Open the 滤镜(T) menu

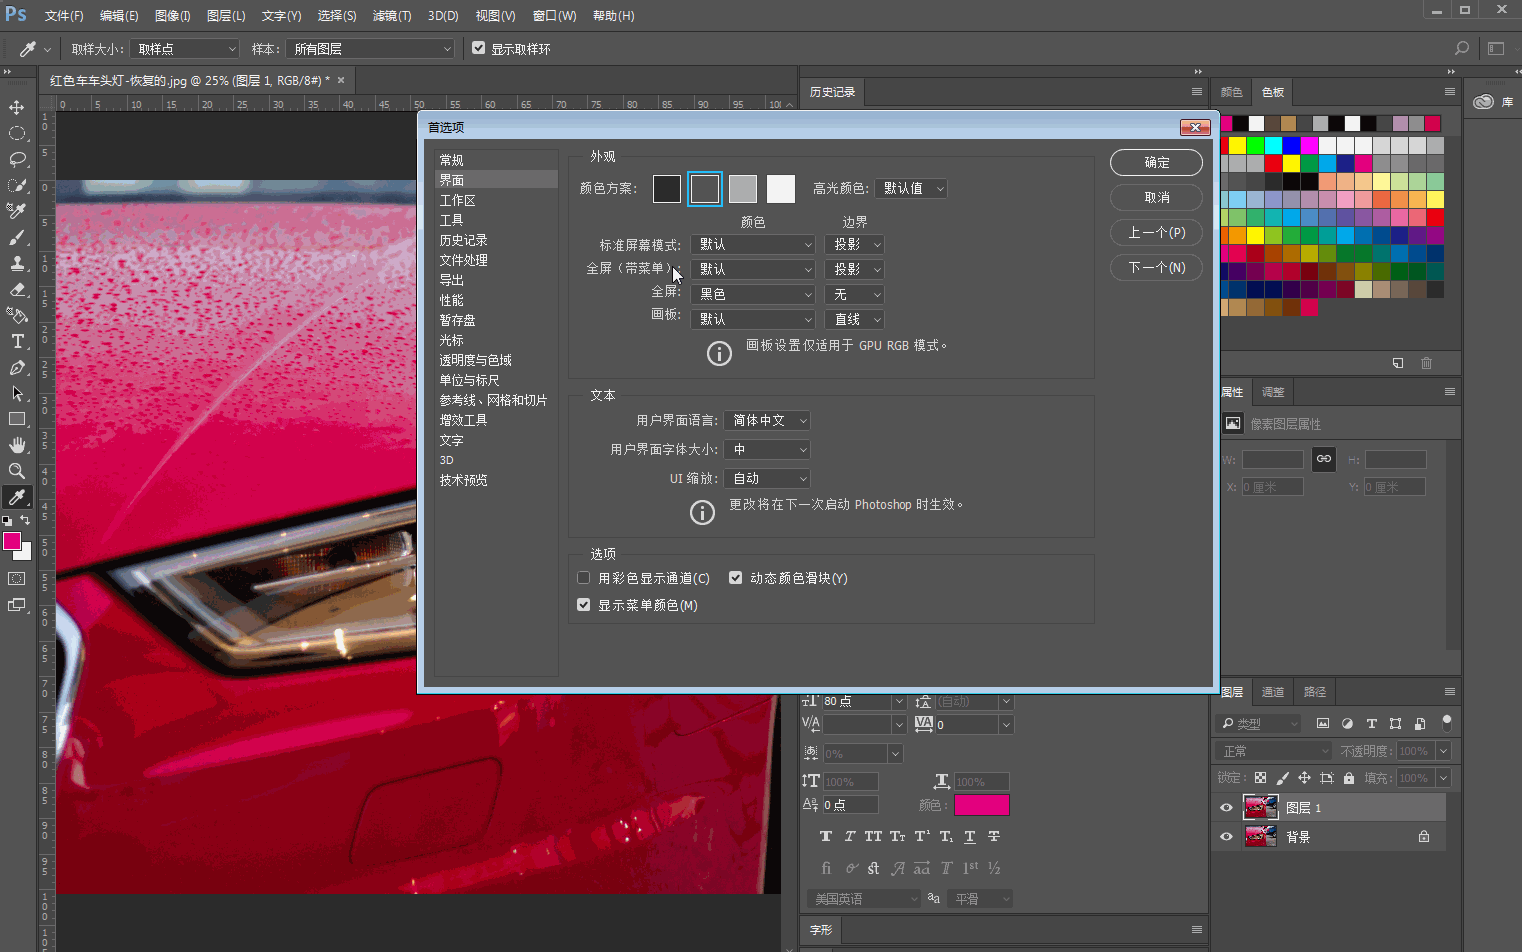click(392, 16)
